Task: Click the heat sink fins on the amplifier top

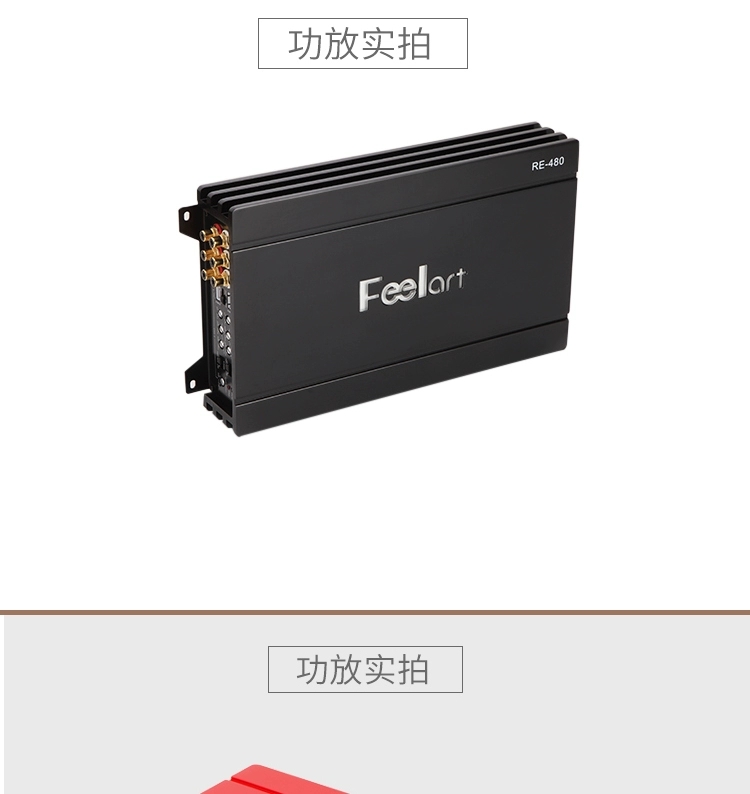Action: [x=385, y=162]
